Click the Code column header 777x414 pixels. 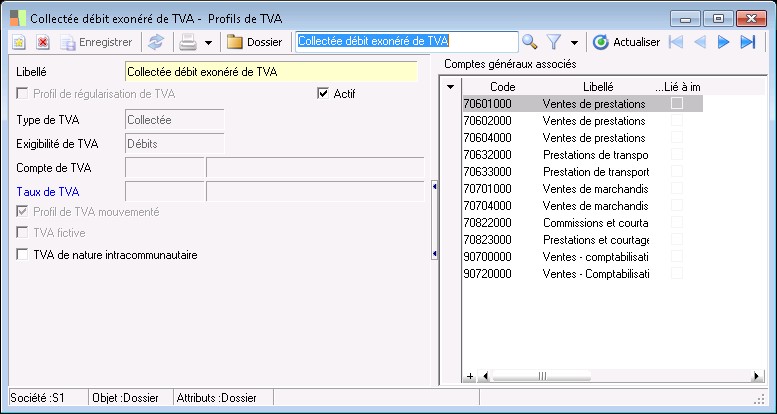[502, 87]
